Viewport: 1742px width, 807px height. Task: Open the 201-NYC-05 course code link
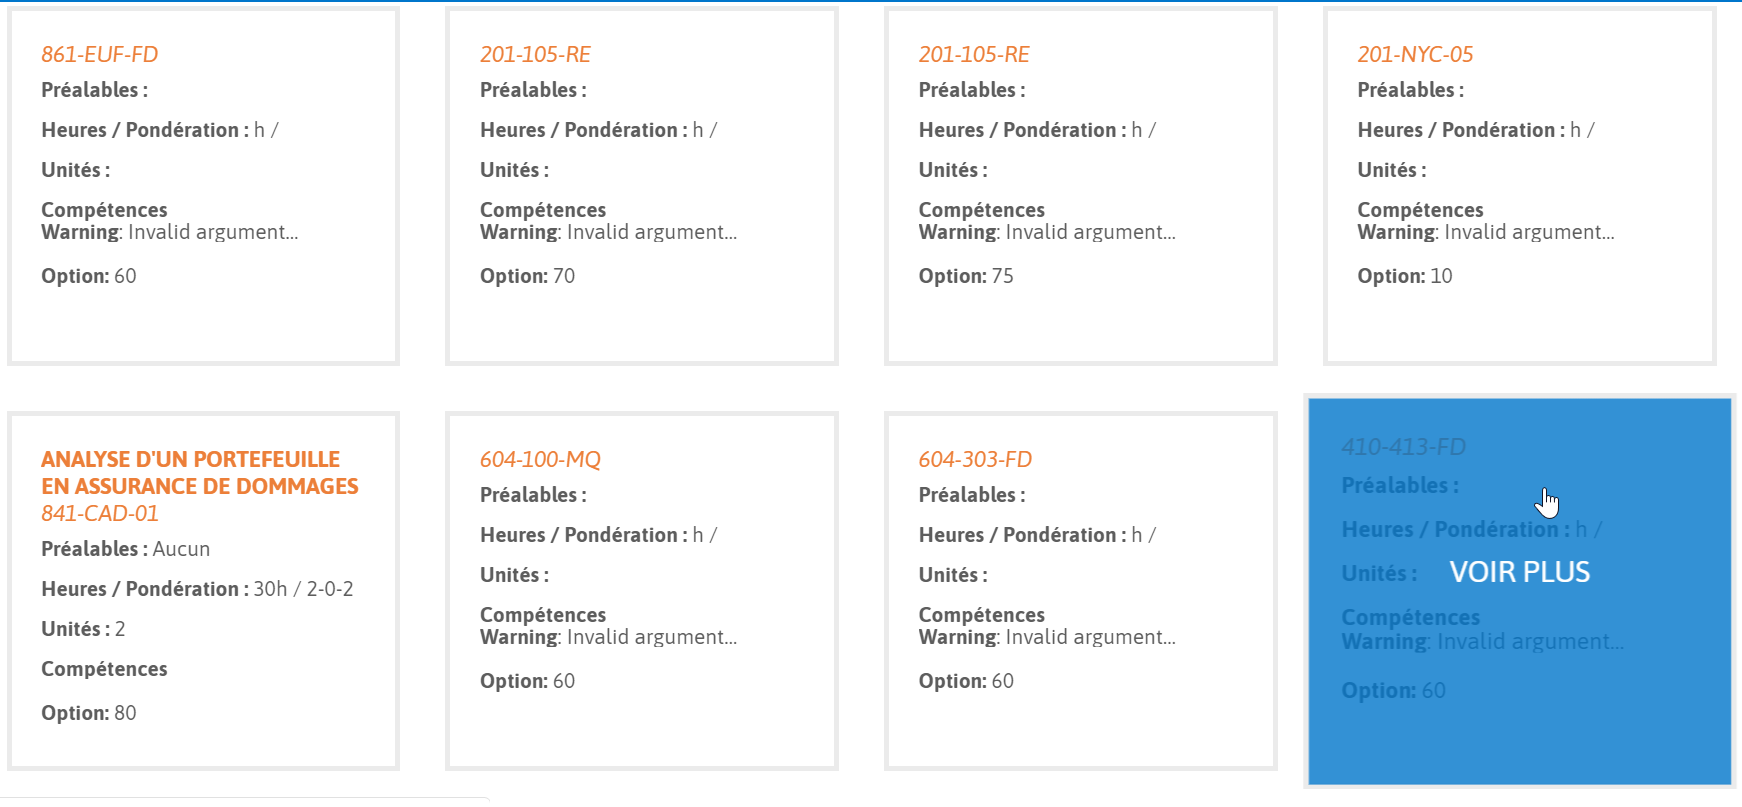(1415, 55)
